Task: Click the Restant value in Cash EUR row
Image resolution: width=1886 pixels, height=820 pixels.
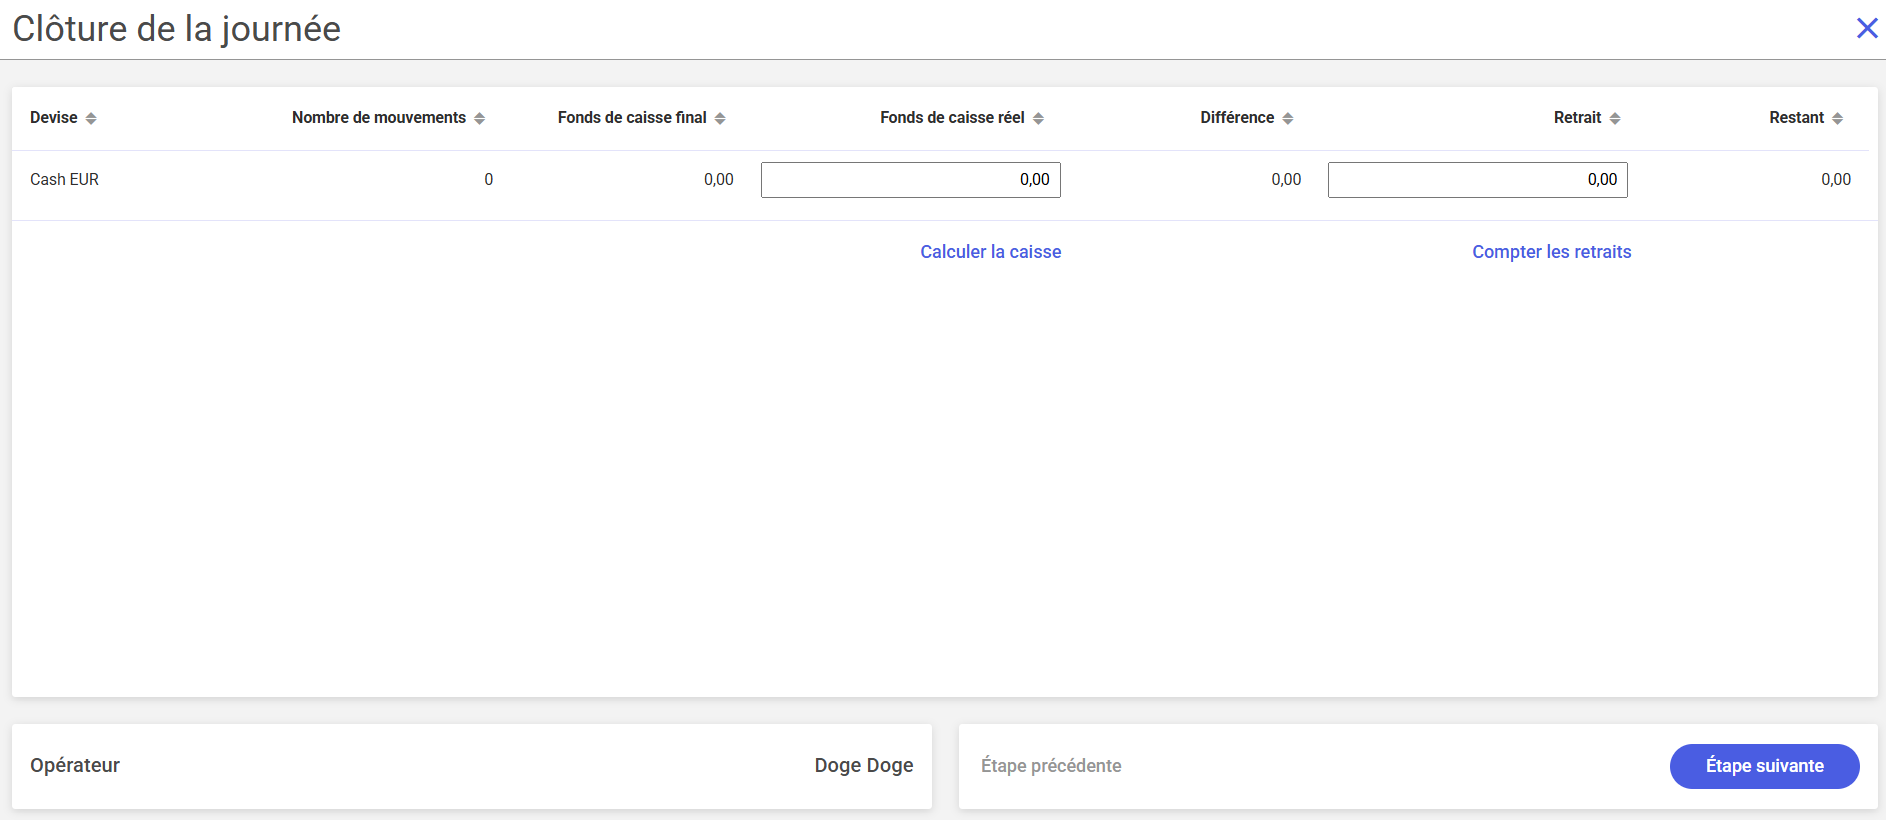Action: [1835, 180]
